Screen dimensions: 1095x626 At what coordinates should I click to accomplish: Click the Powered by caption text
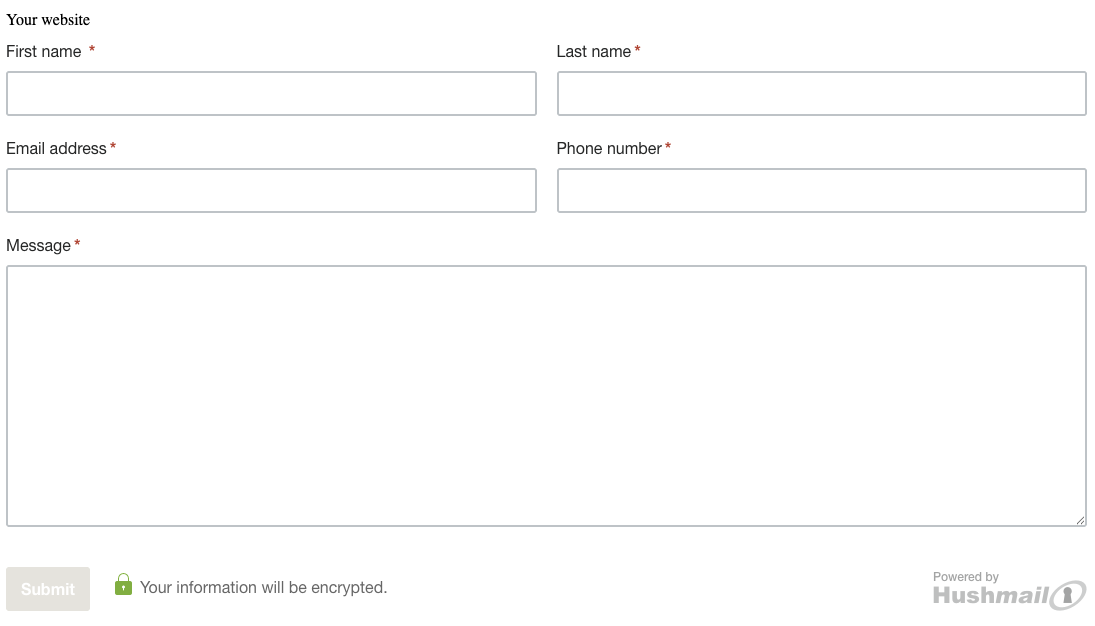coord(966,577)
